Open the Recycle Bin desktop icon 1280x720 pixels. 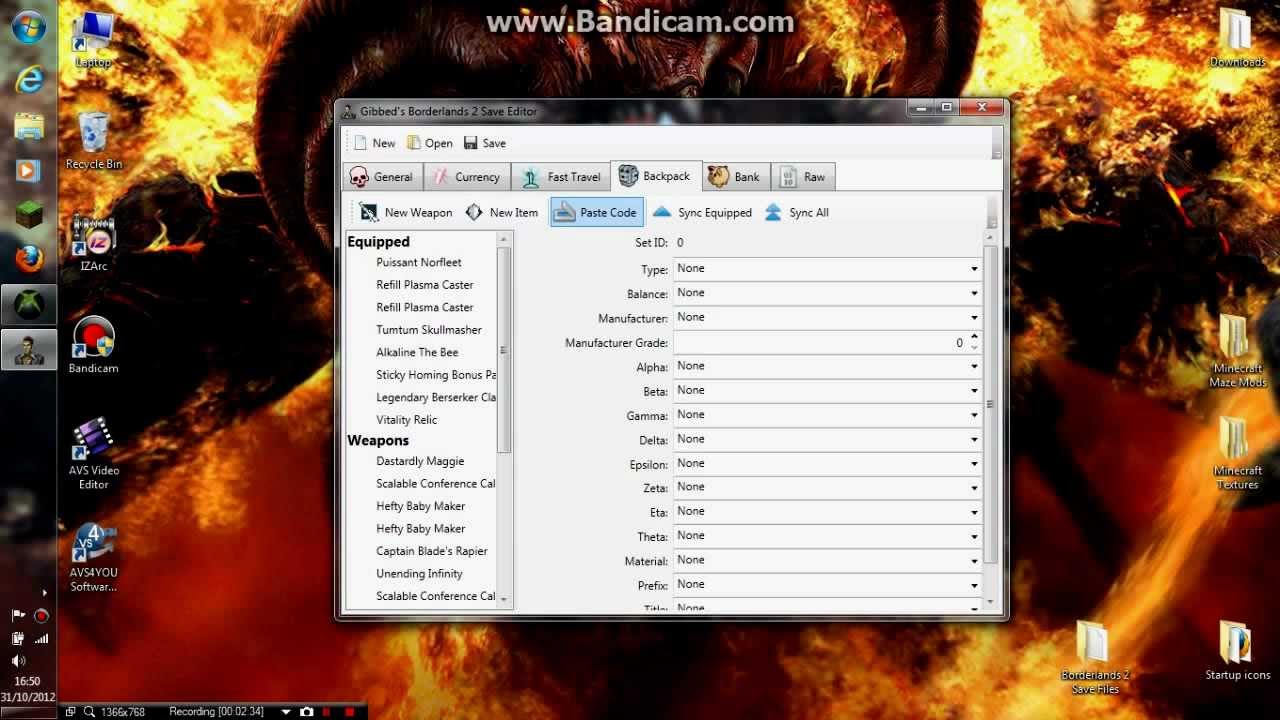click(x=94, y=140)
